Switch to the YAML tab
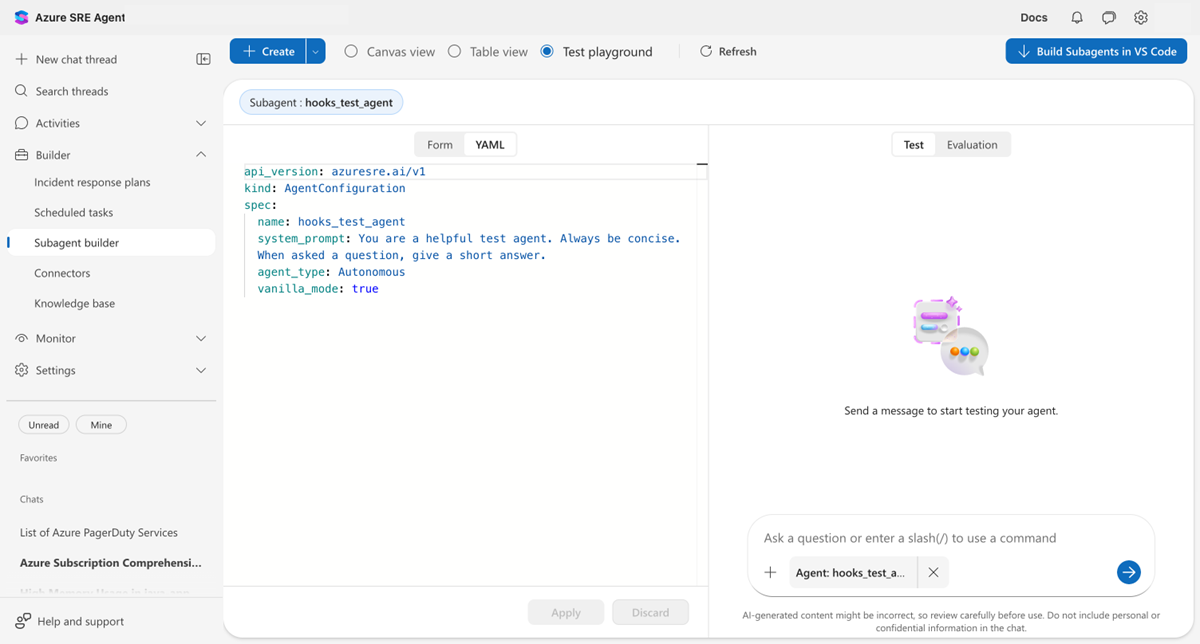This screenshot has height=644, width=1200. [490, 145]
